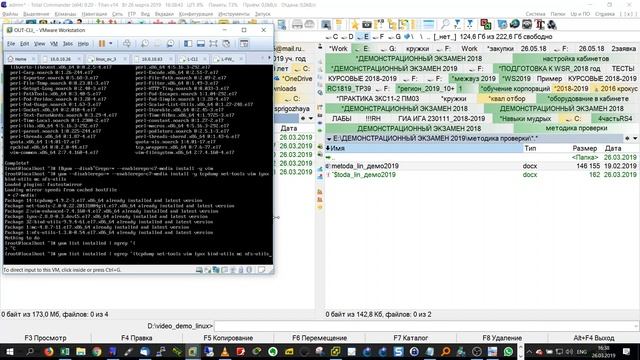Open the методика проверки tab
This screenshot has height=360, width=640.
pyautogui.click(x=576, y=128)
